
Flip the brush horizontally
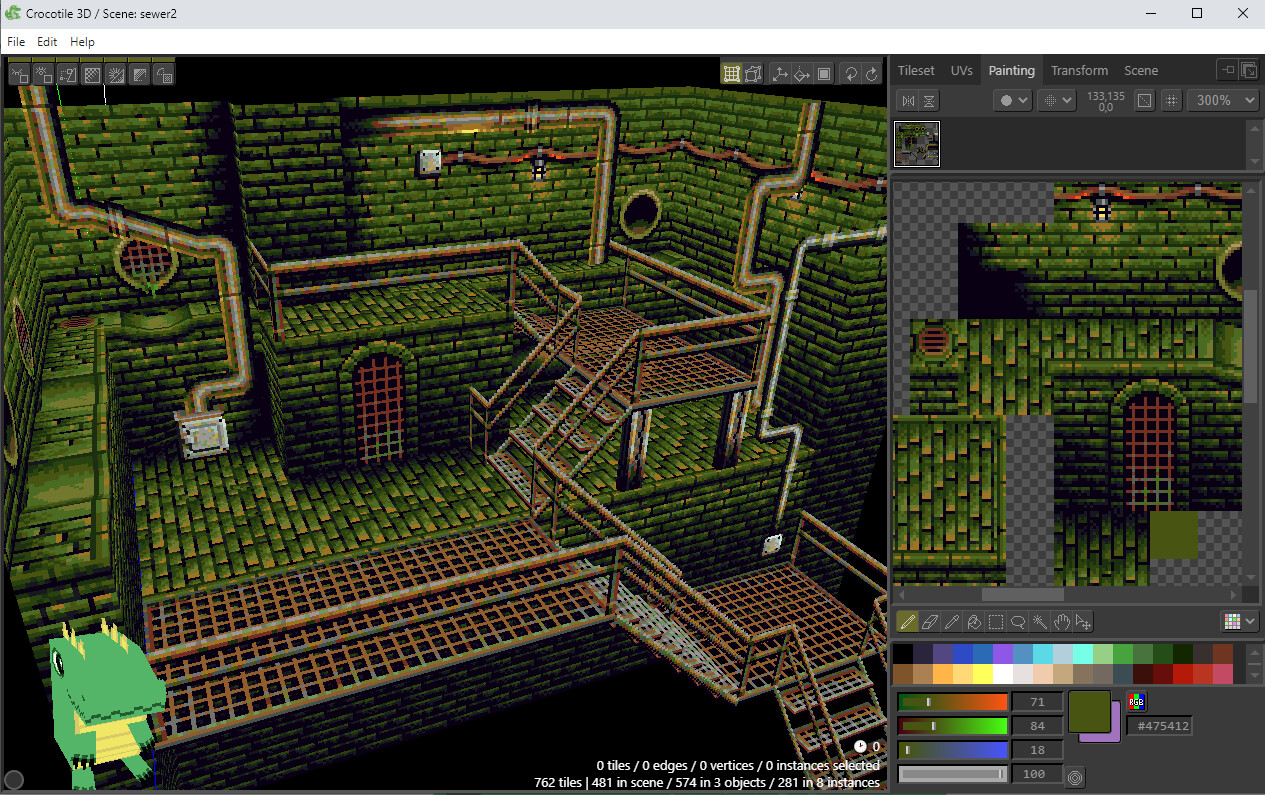(x=908, y=100)
